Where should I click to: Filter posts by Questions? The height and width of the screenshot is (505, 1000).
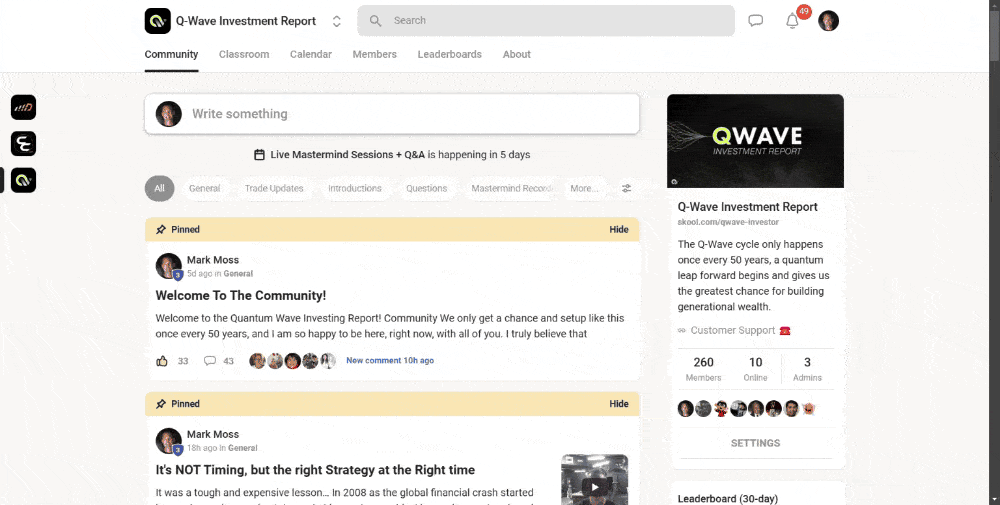pyautogui.click(x=427, y=188)
